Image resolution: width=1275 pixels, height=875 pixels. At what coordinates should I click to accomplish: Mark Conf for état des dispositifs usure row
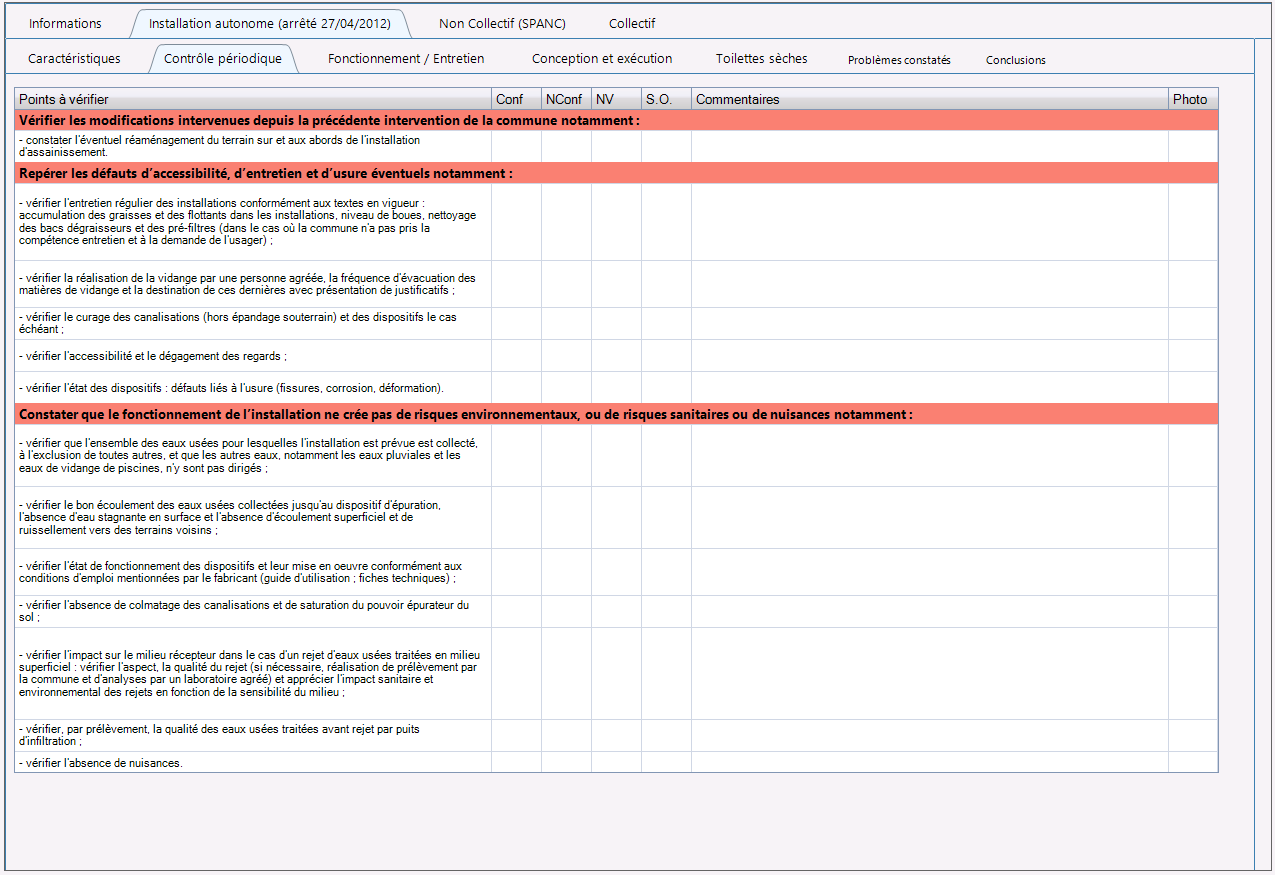click(x=516, y=387)
